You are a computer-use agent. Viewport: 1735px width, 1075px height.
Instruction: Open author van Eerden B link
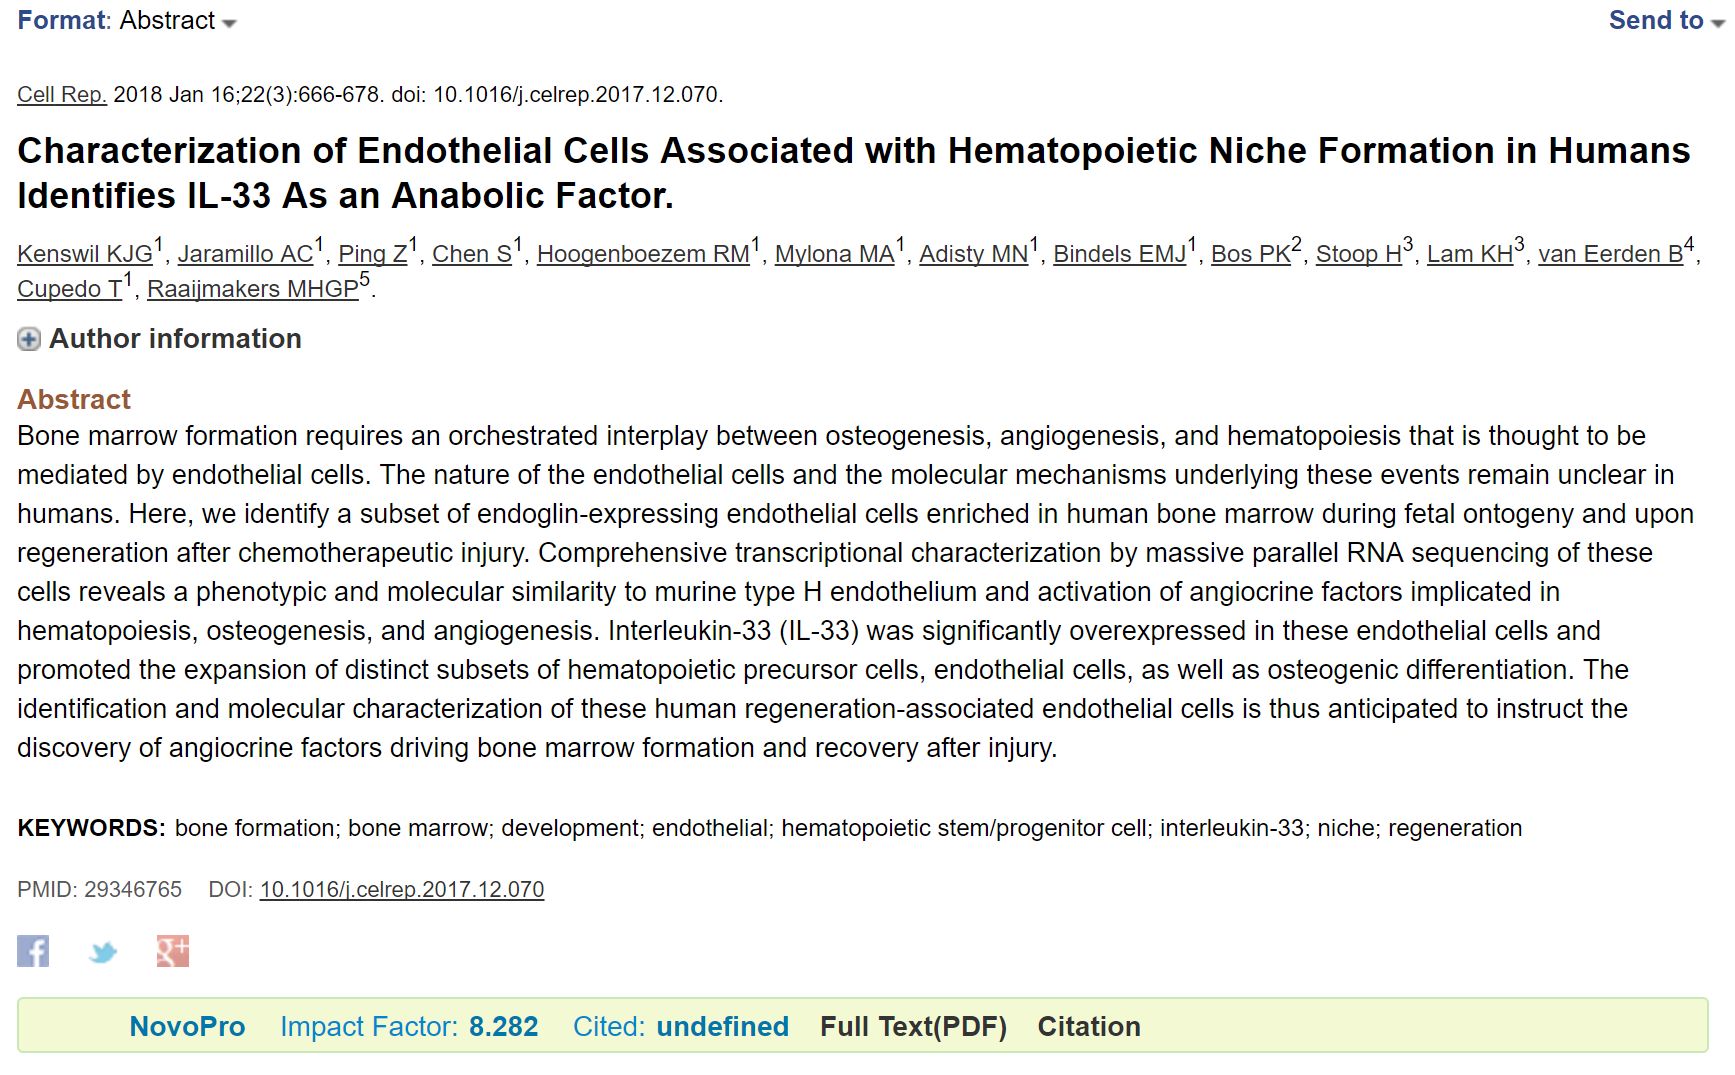coord(1610,254)
